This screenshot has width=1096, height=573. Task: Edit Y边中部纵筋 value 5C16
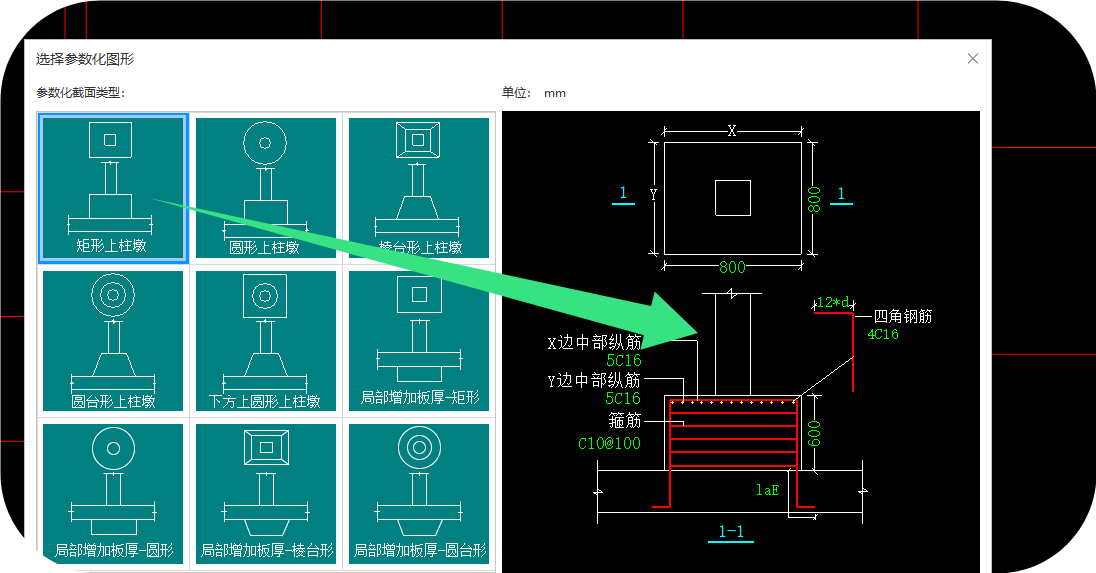coord(623,398)
